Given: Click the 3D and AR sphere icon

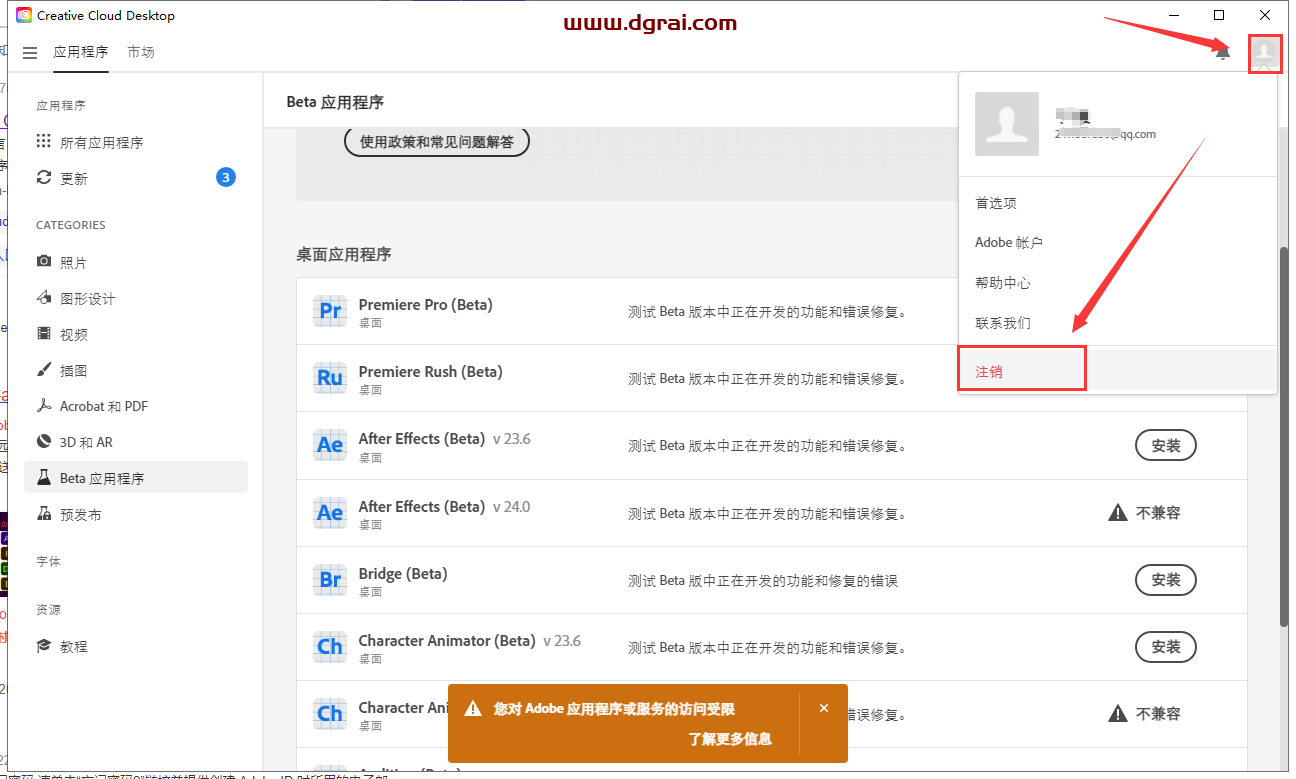Looking at the screenshot, I should (44, 441).
